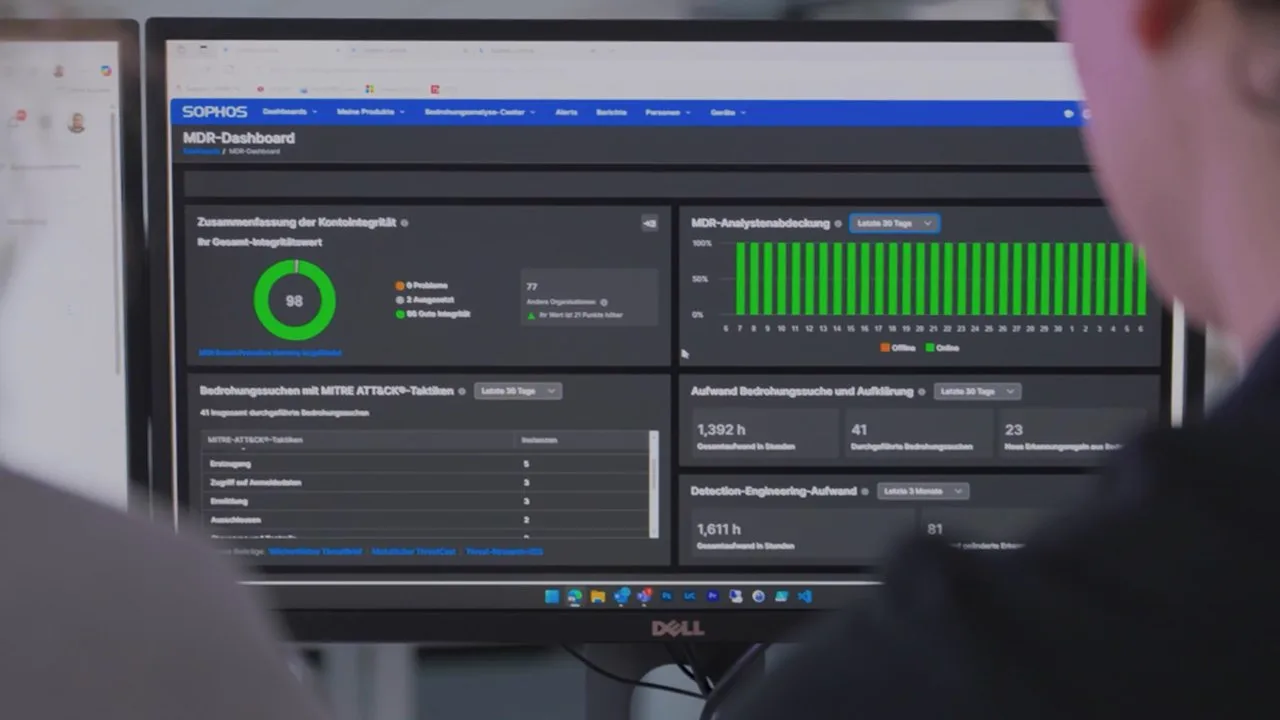Click the 23 new detection rules card
Image resolution: width=1280 pixels, height=720 pixels.
pyautogui.click(x=1072, y=435)
